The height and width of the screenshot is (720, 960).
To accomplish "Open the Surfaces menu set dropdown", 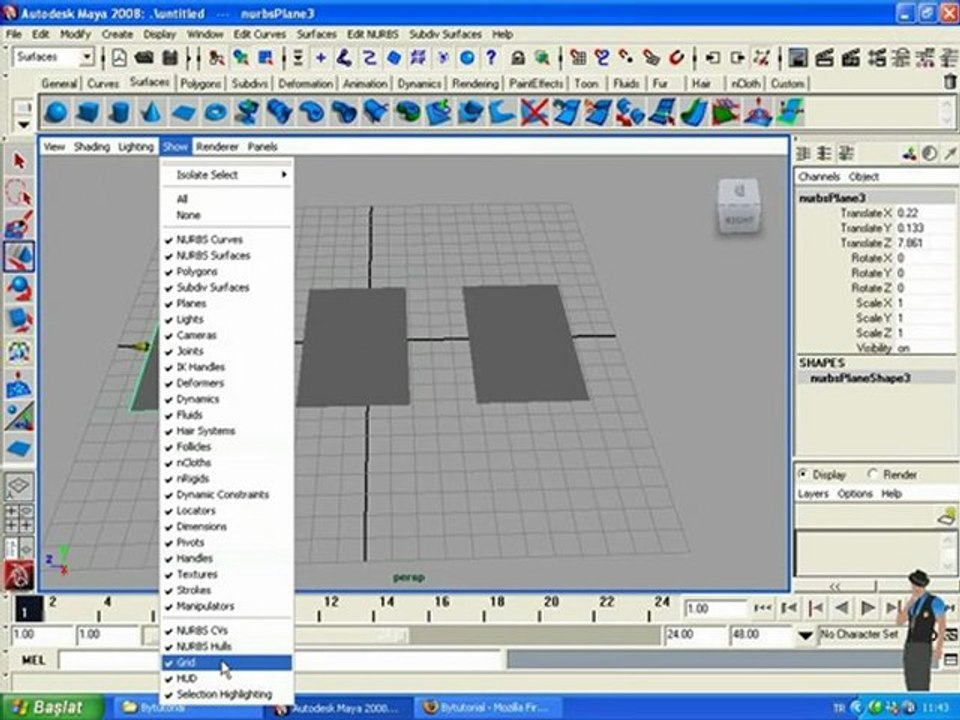I will (87, 58).
